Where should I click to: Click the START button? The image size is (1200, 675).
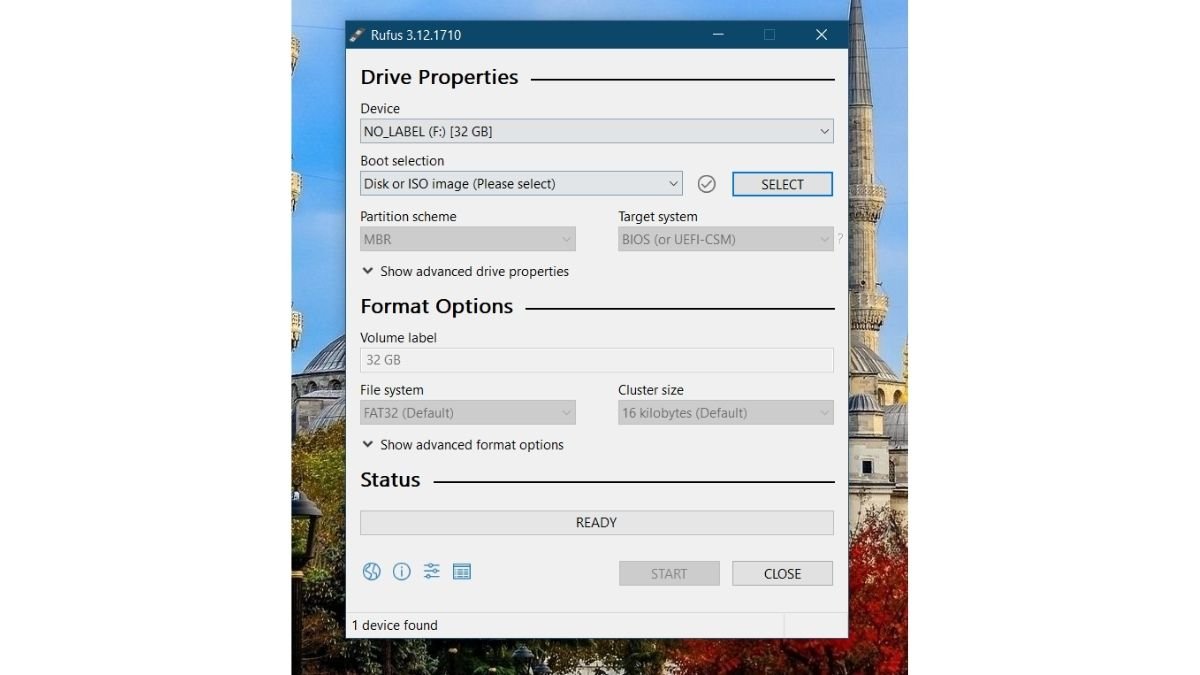click(669, 574)
